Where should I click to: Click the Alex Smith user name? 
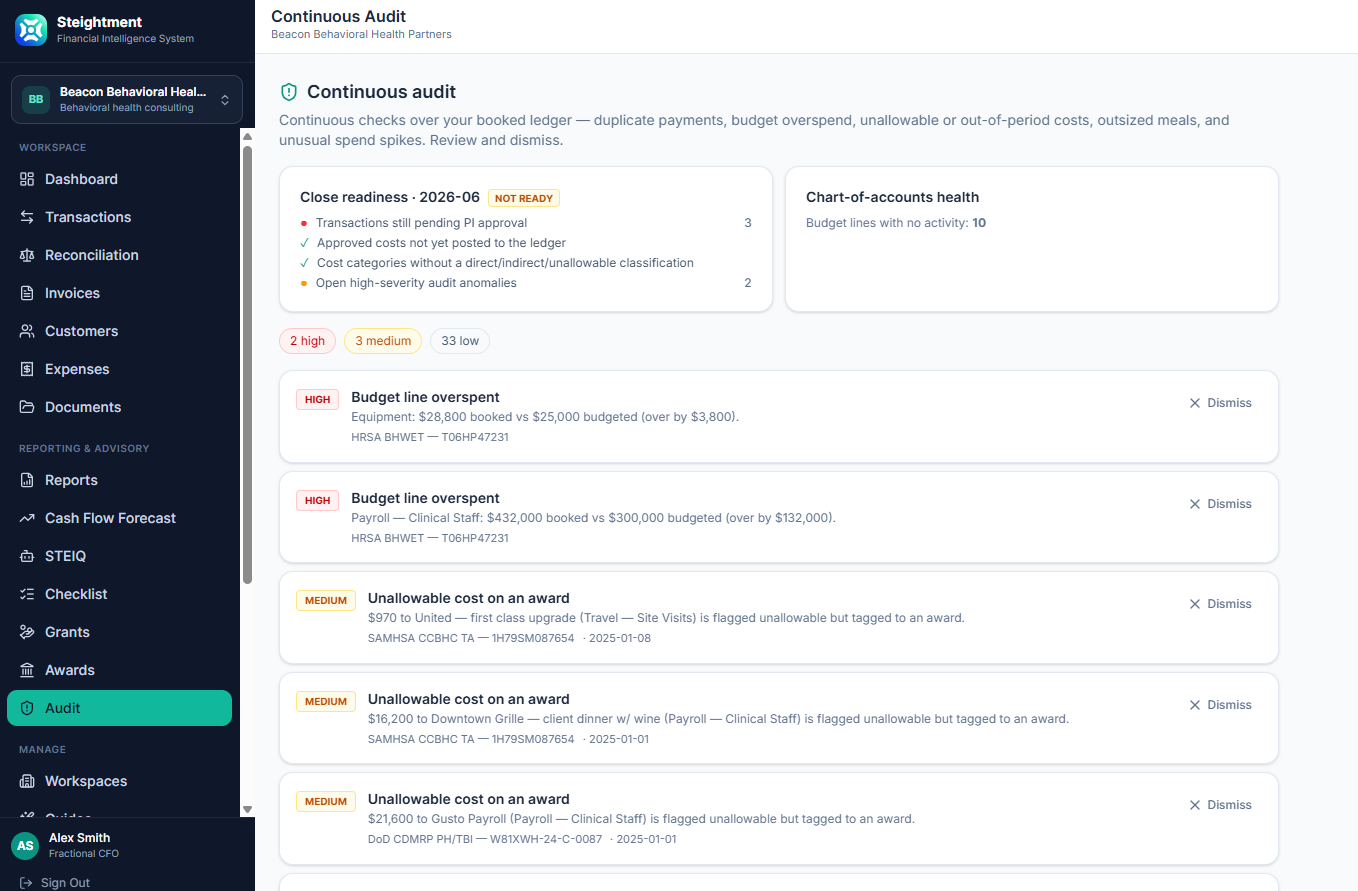click(x=80, y=838)
